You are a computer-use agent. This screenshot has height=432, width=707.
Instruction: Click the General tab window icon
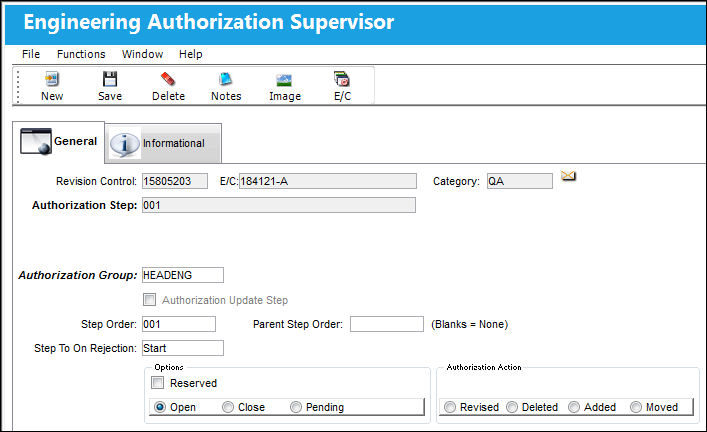point(36,141)
